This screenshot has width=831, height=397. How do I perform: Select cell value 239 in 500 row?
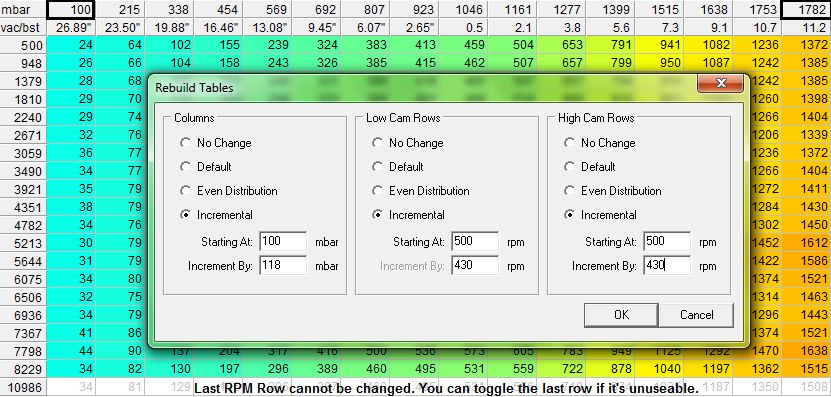pos(268,45)
